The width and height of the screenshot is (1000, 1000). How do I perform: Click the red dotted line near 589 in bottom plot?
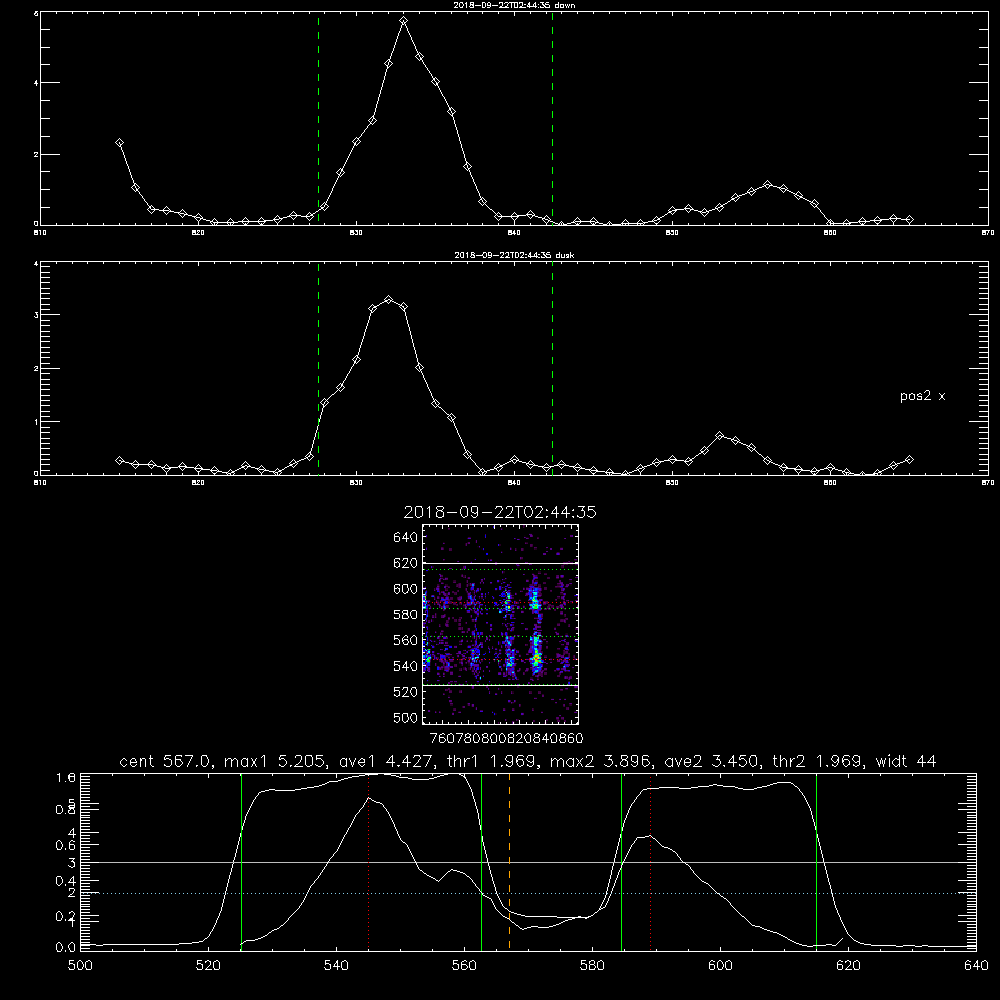651,862
